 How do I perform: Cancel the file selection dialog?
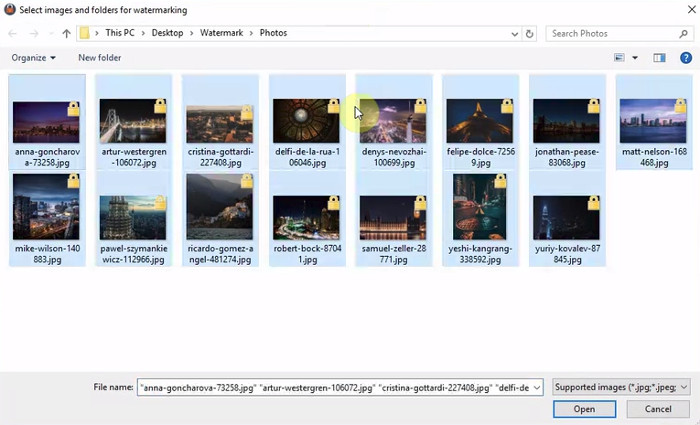[657, 409]
